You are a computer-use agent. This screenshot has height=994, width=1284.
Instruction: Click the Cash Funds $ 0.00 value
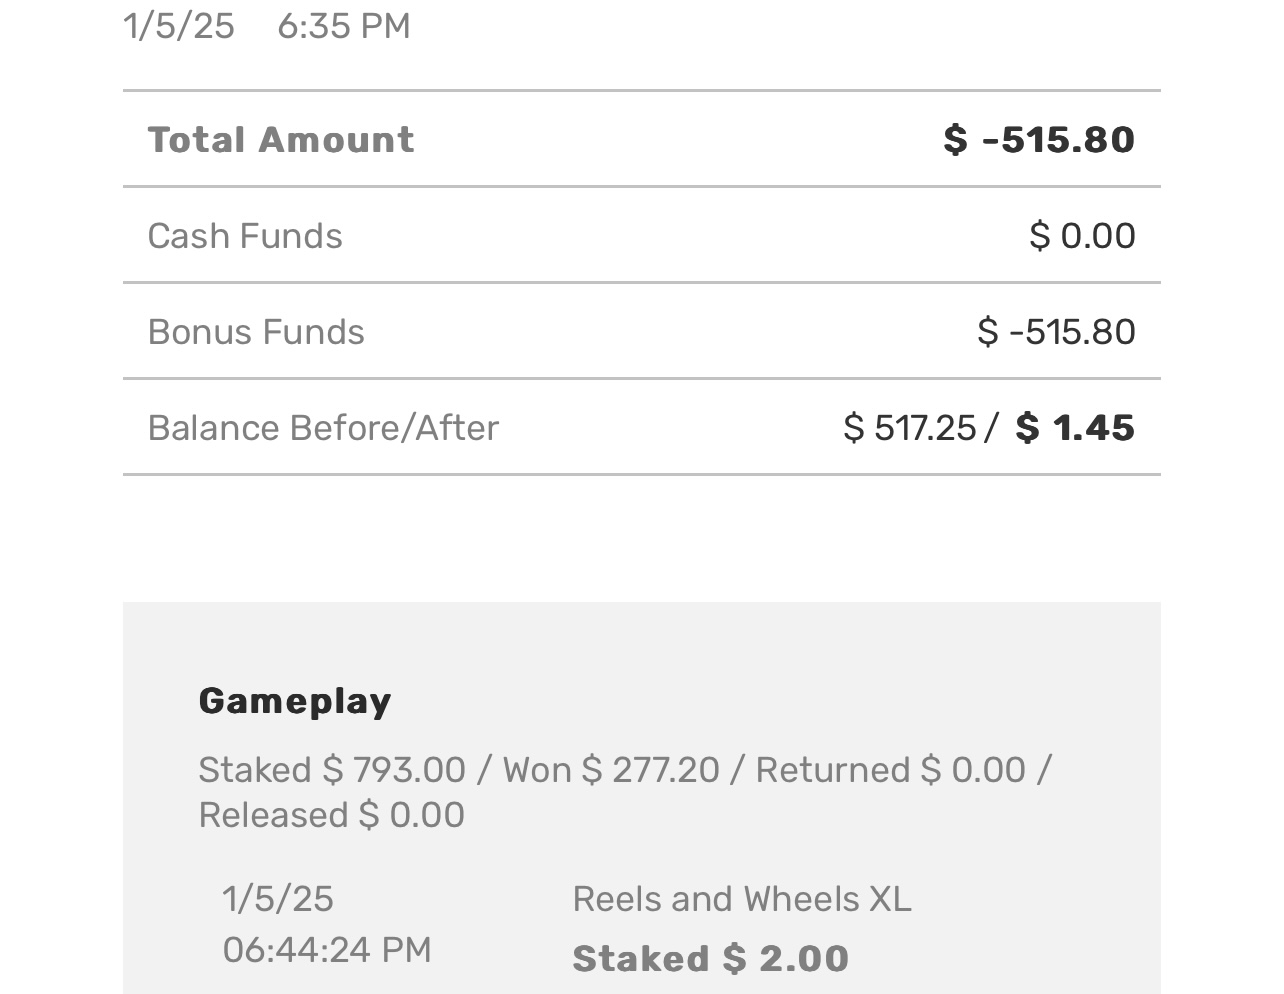point(1082,236)
